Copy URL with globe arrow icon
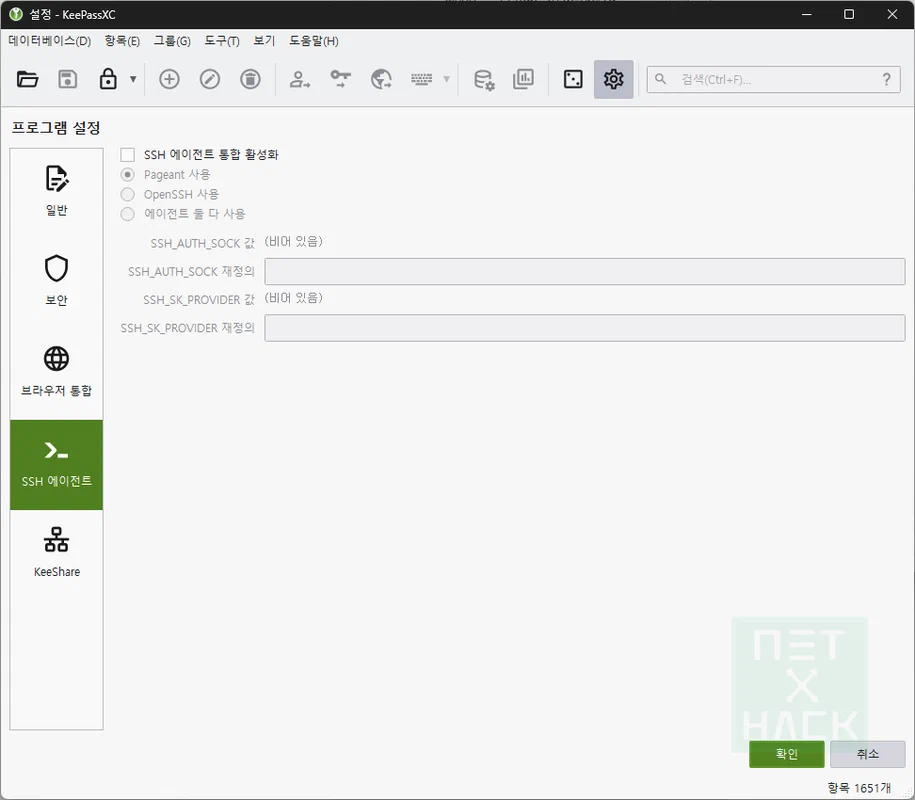915x800 pixels. click(x=381, y=79)
